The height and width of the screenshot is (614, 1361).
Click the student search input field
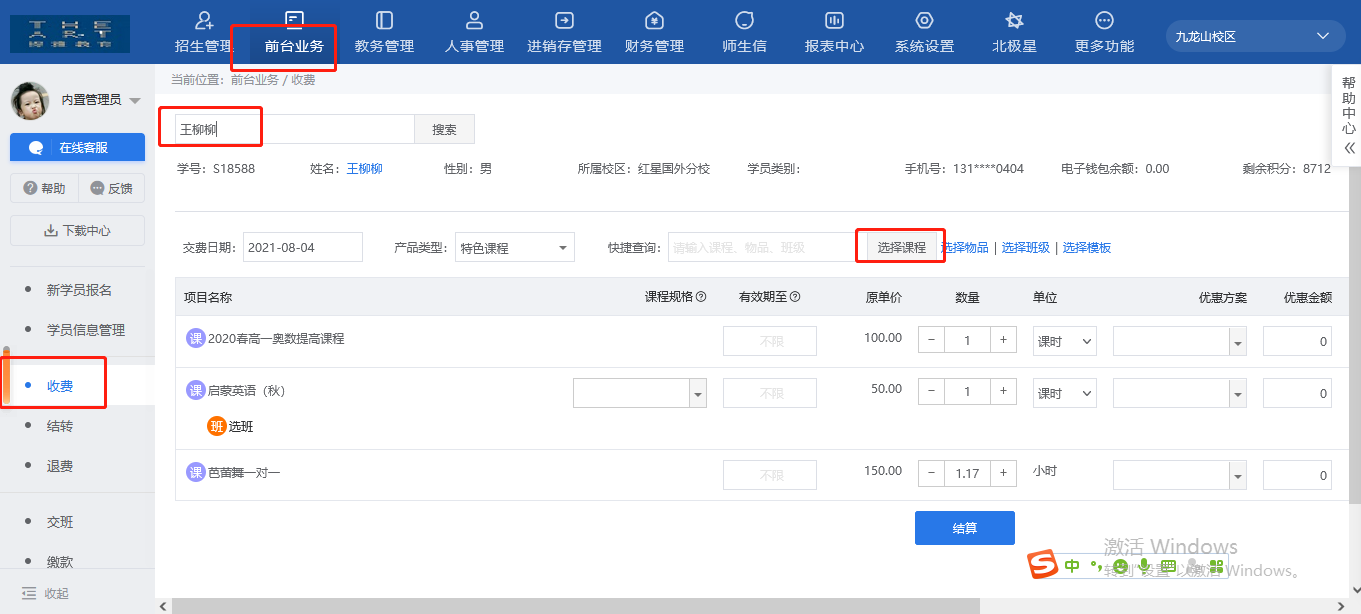pos(295,129)
